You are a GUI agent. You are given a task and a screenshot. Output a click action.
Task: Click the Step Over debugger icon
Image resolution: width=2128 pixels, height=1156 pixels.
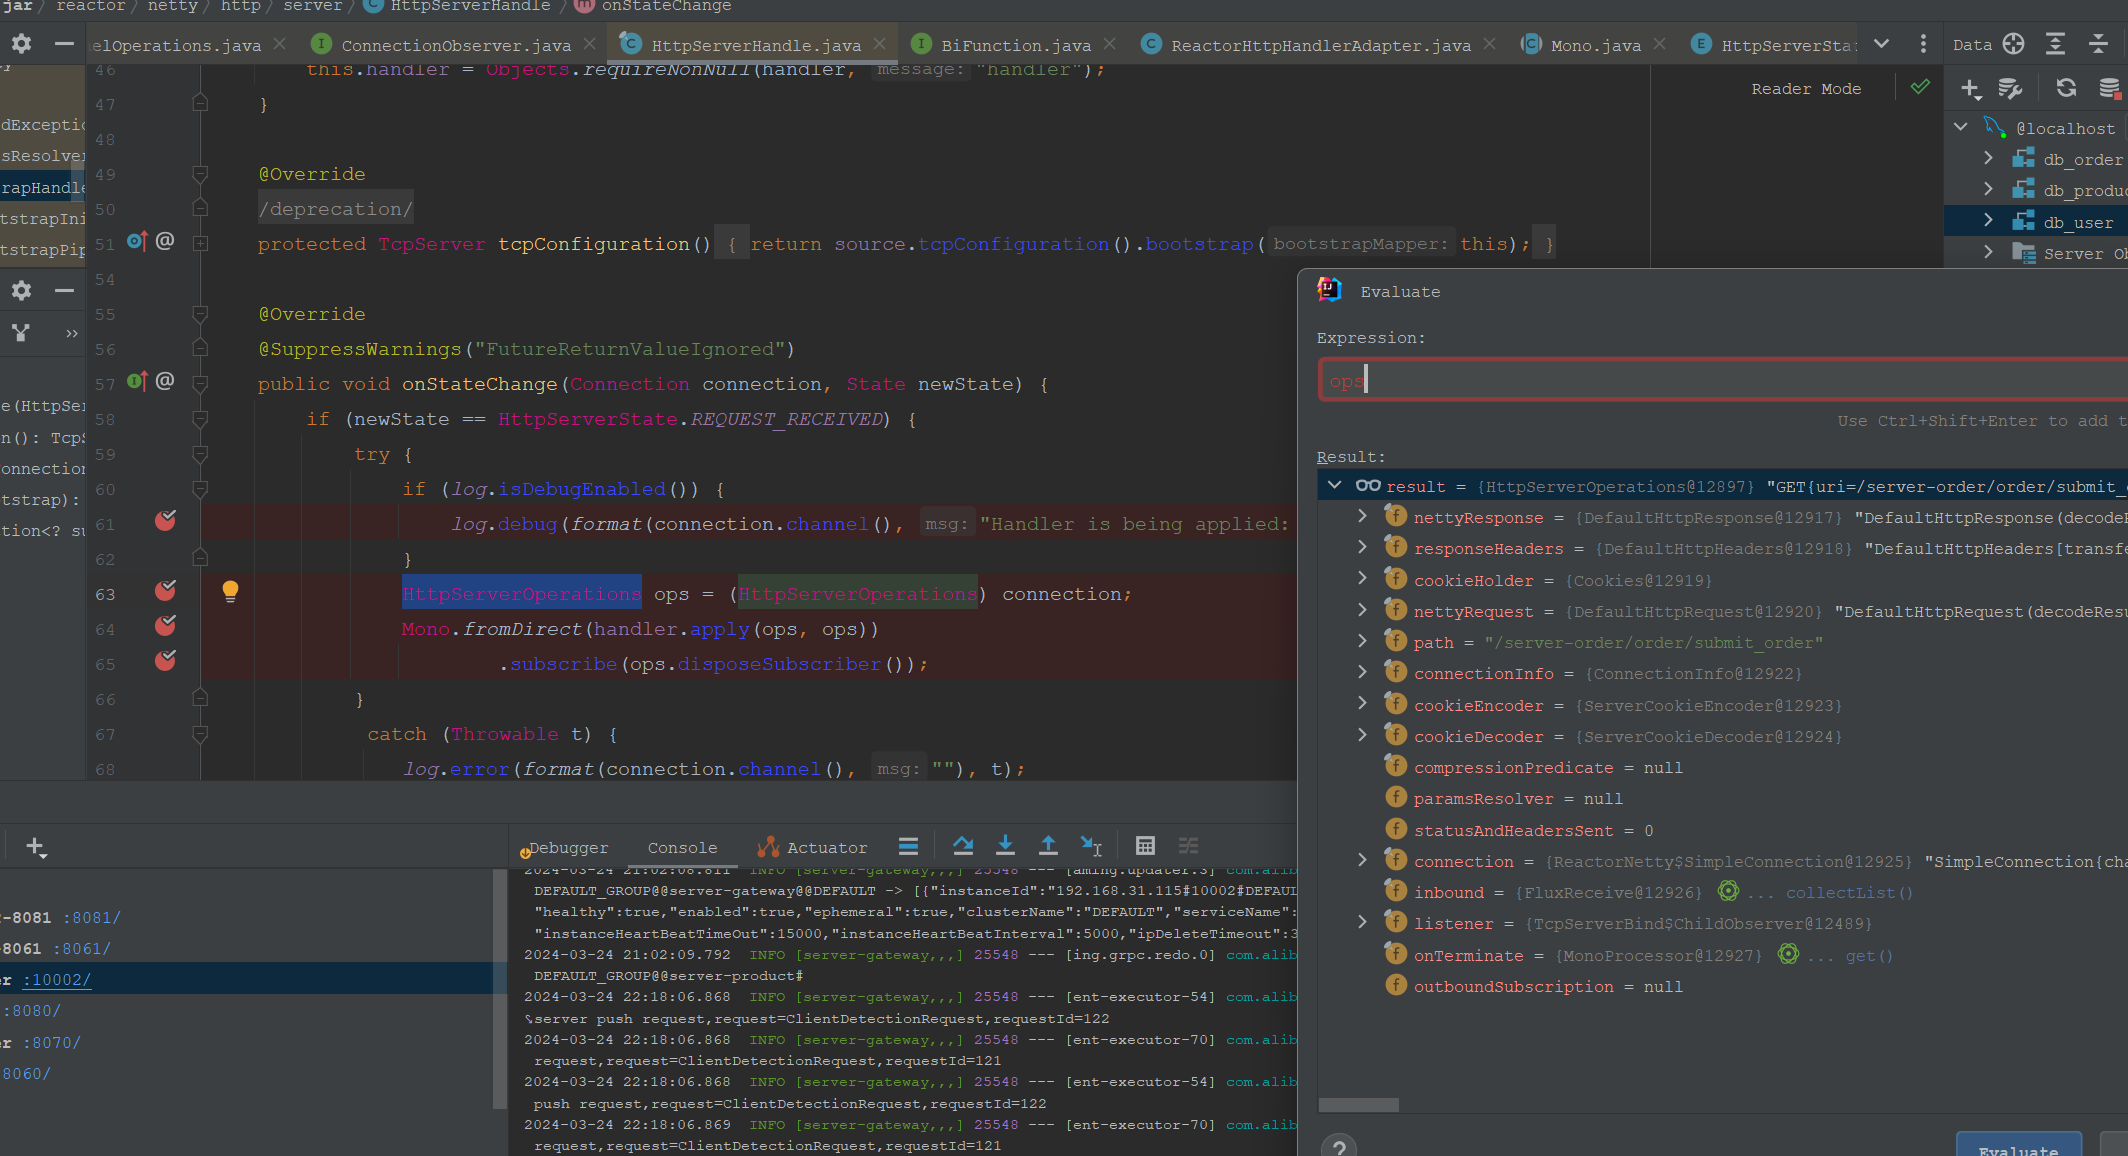pyautogui.click(x=963, y=846)
